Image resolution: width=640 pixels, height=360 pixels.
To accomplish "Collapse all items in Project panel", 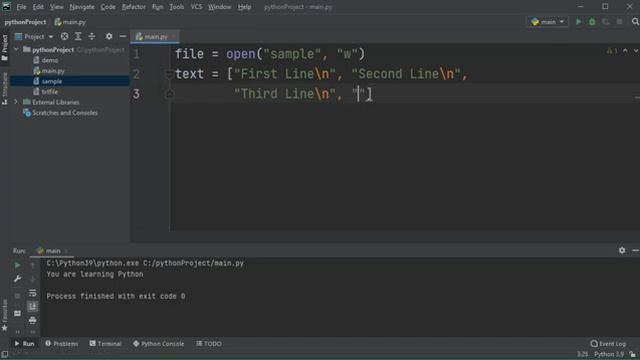I will [x=92, y=36].
